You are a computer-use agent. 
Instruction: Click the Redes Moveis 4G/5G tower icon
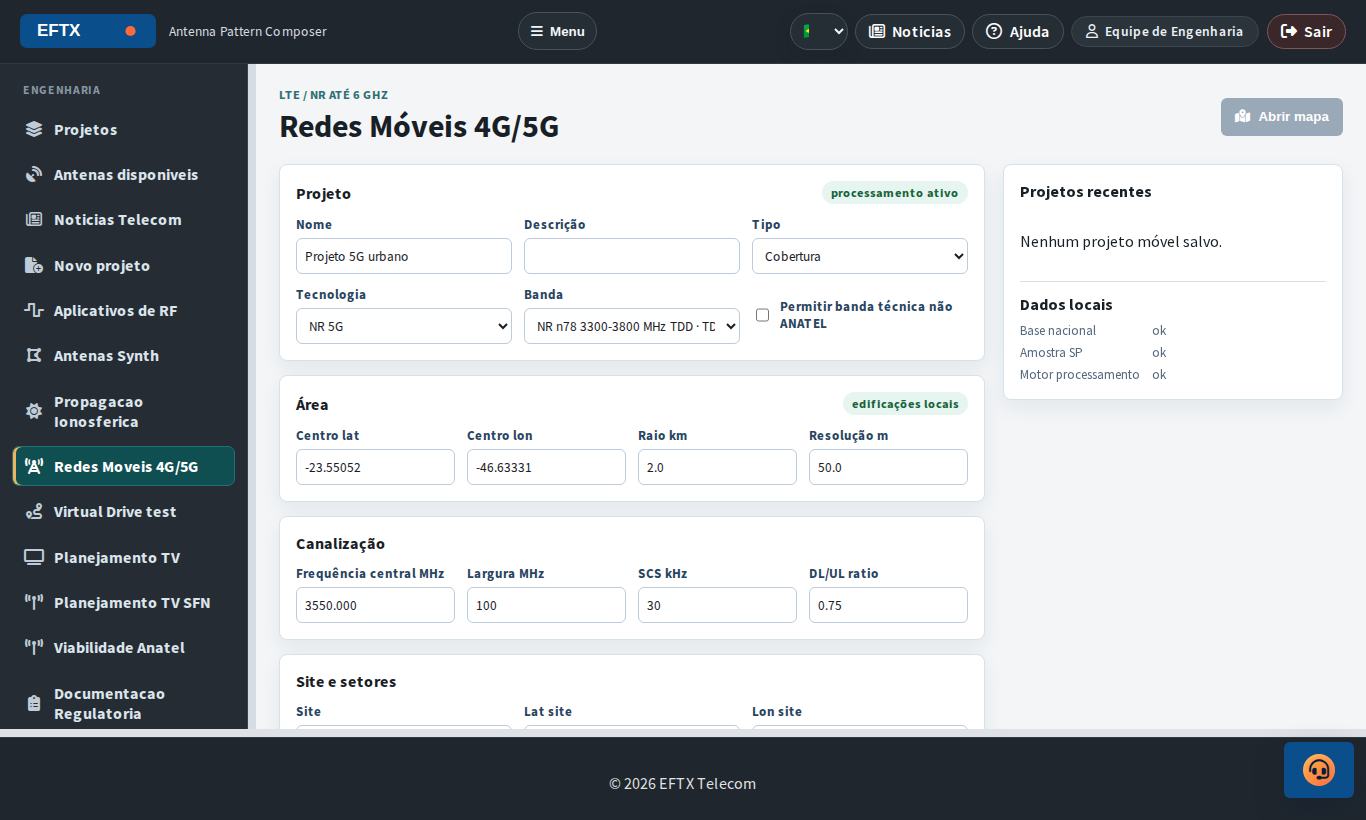pyautogui.click(x=34, y=466)
